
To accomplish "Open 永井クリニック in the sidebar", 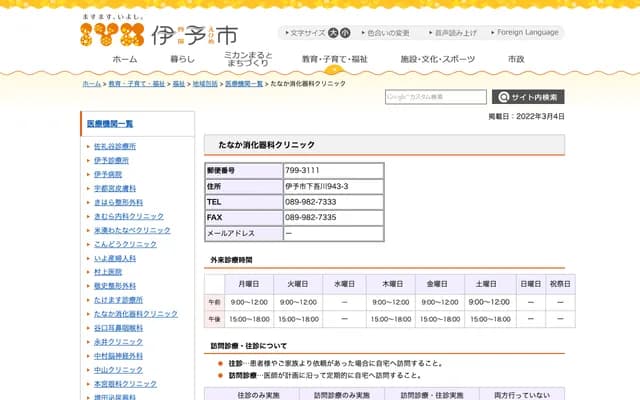I will pyautogui.click(x=118, y=342).
